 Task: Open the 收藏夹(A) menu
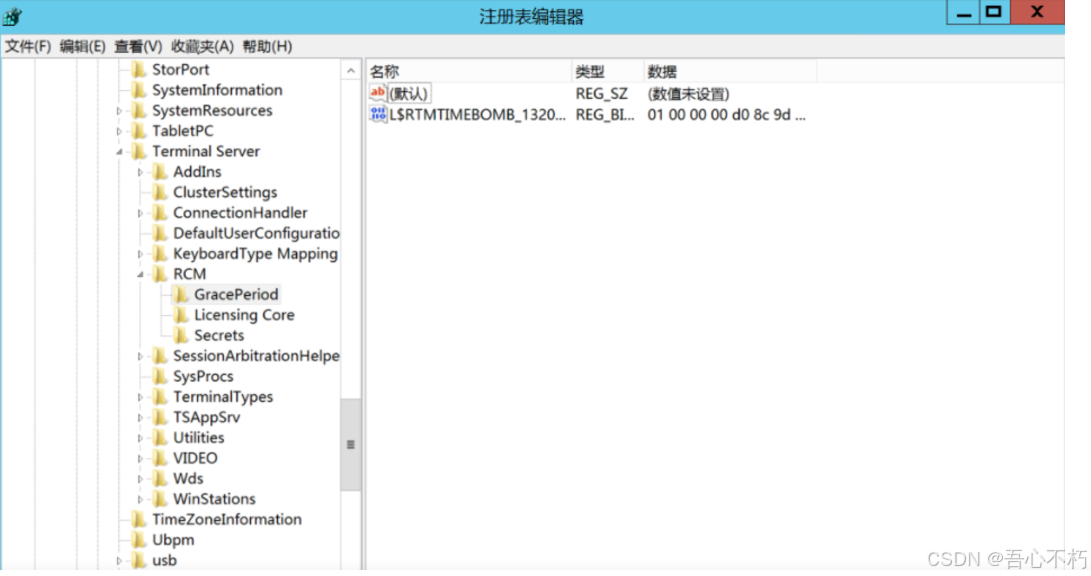[202, 46]
